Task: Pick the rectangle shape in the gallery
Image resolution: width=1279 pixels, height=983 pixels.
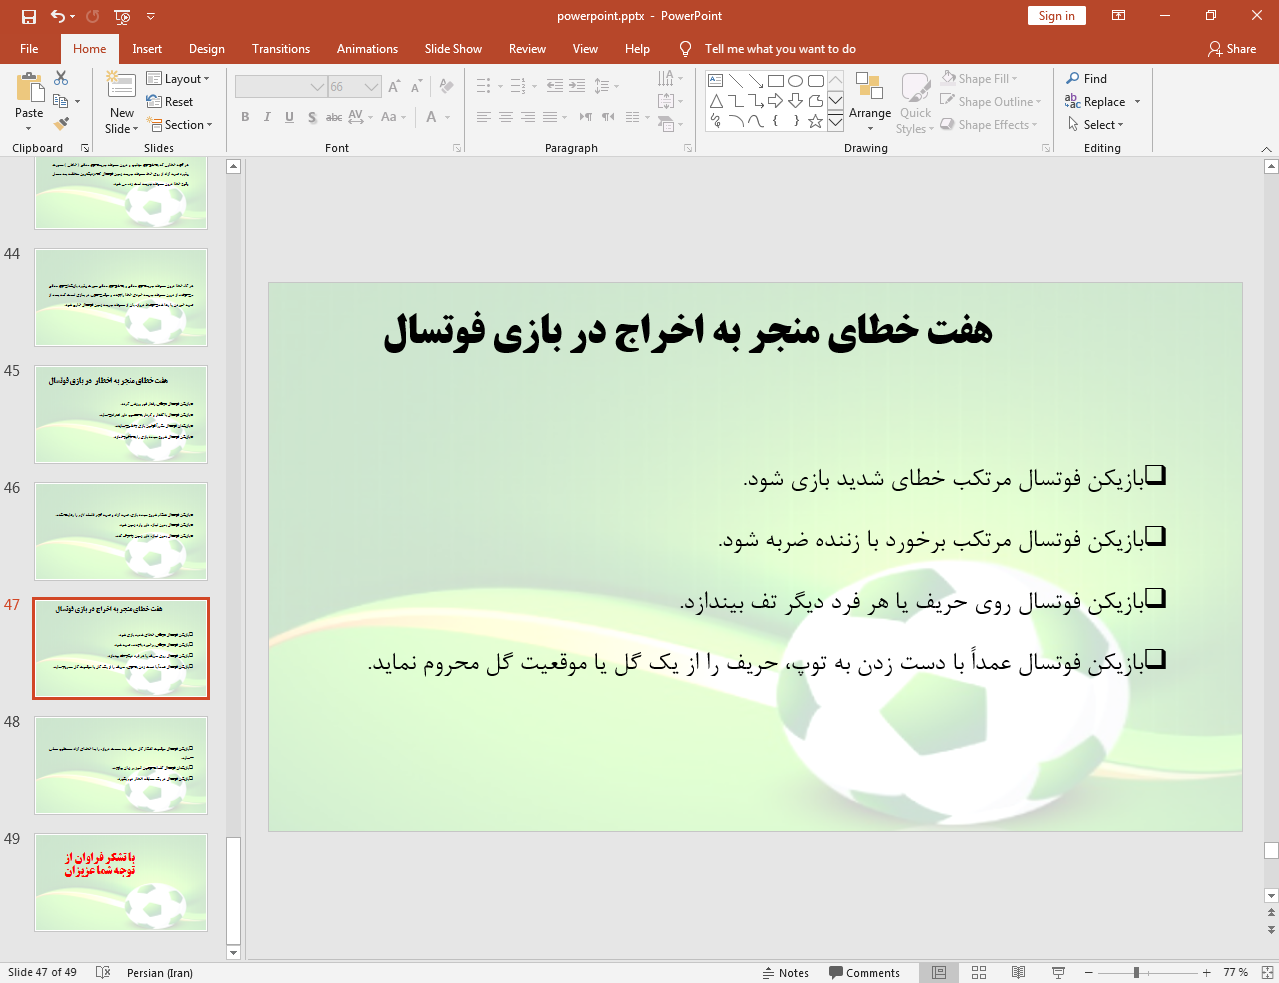Action: pyautogui.click(x=775, y=81)
